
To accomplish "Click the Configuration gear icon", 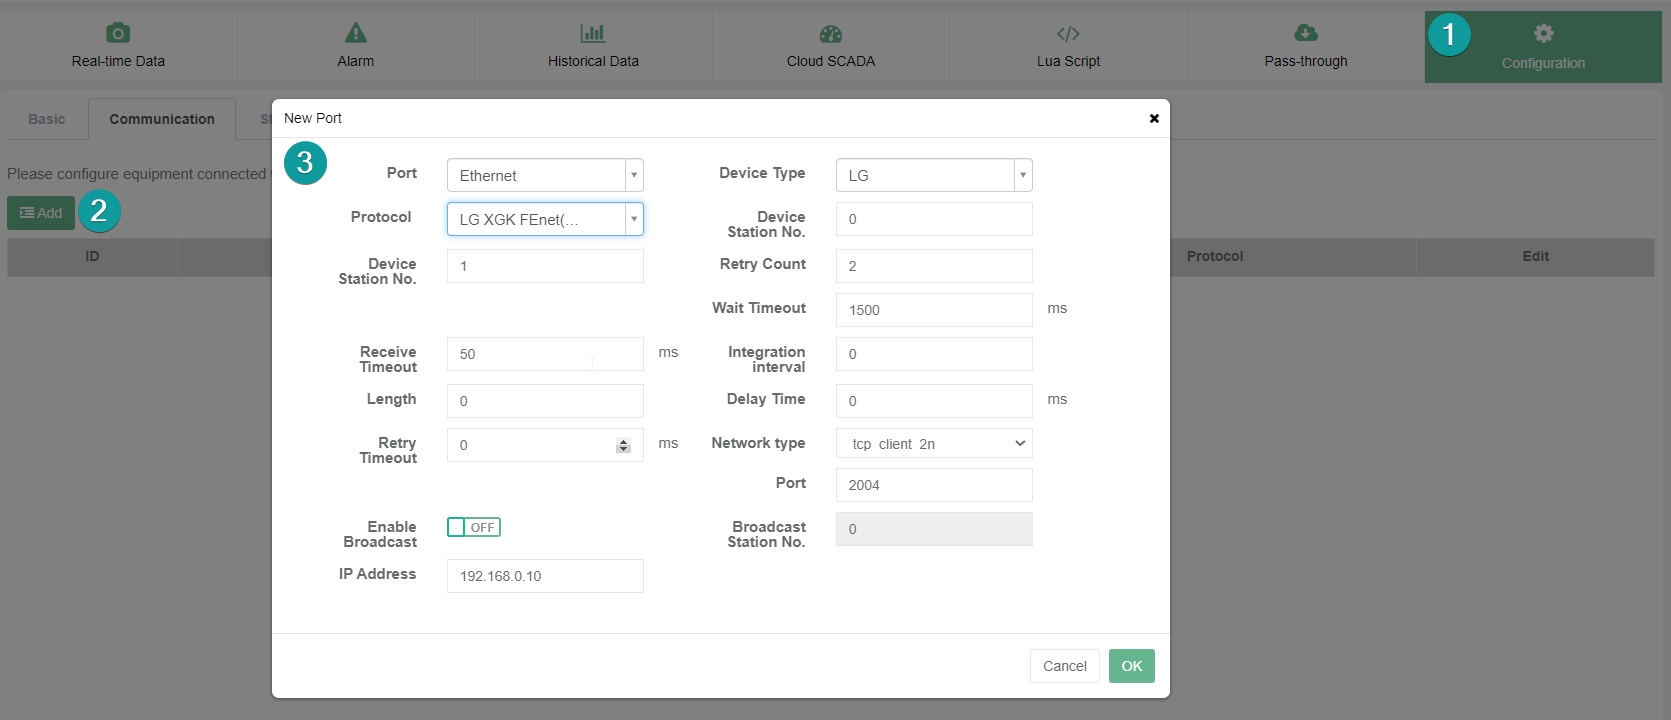I will click(1543, 34).
